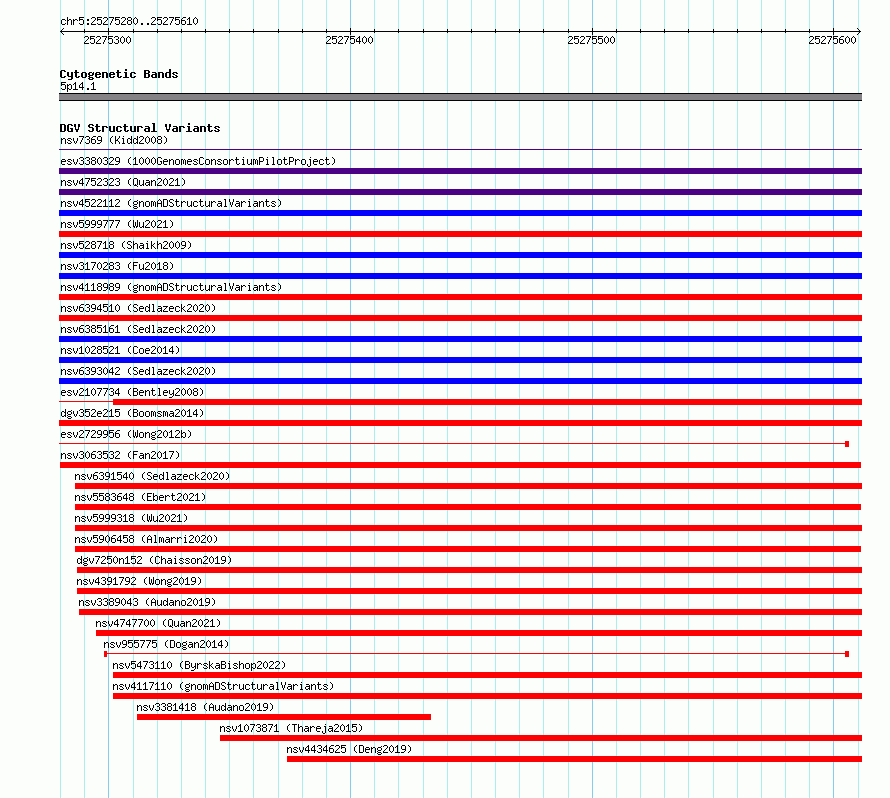The image size is (890, 798).
Task: Click the Cytogenetic Bands track title
Action: click(119, 74)
